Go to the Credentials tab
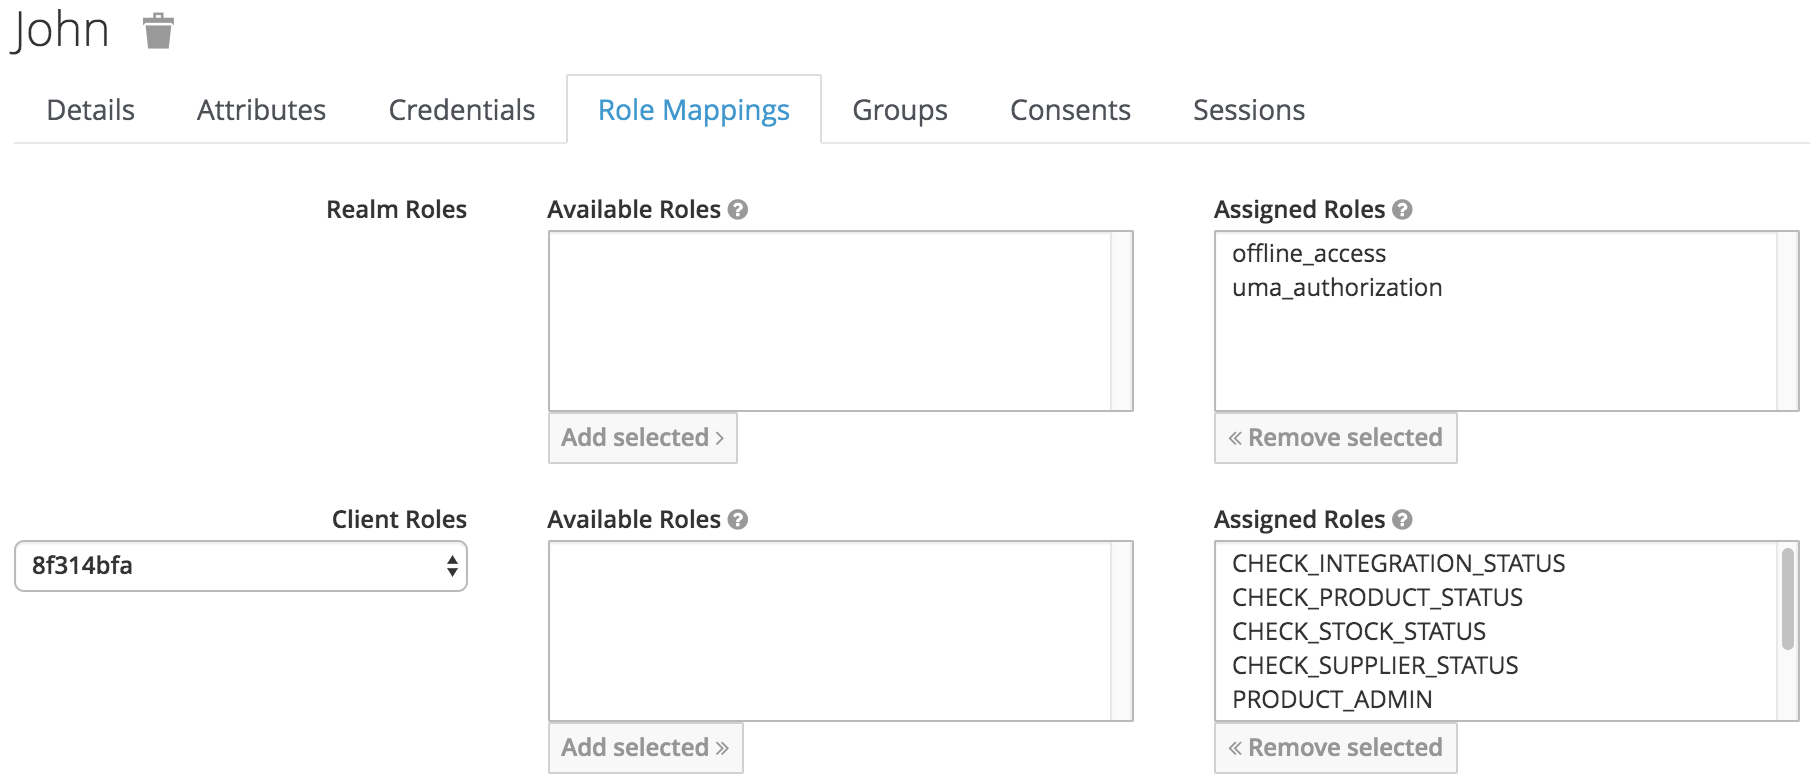1810x784 pixels. click(x=462, y=110)
